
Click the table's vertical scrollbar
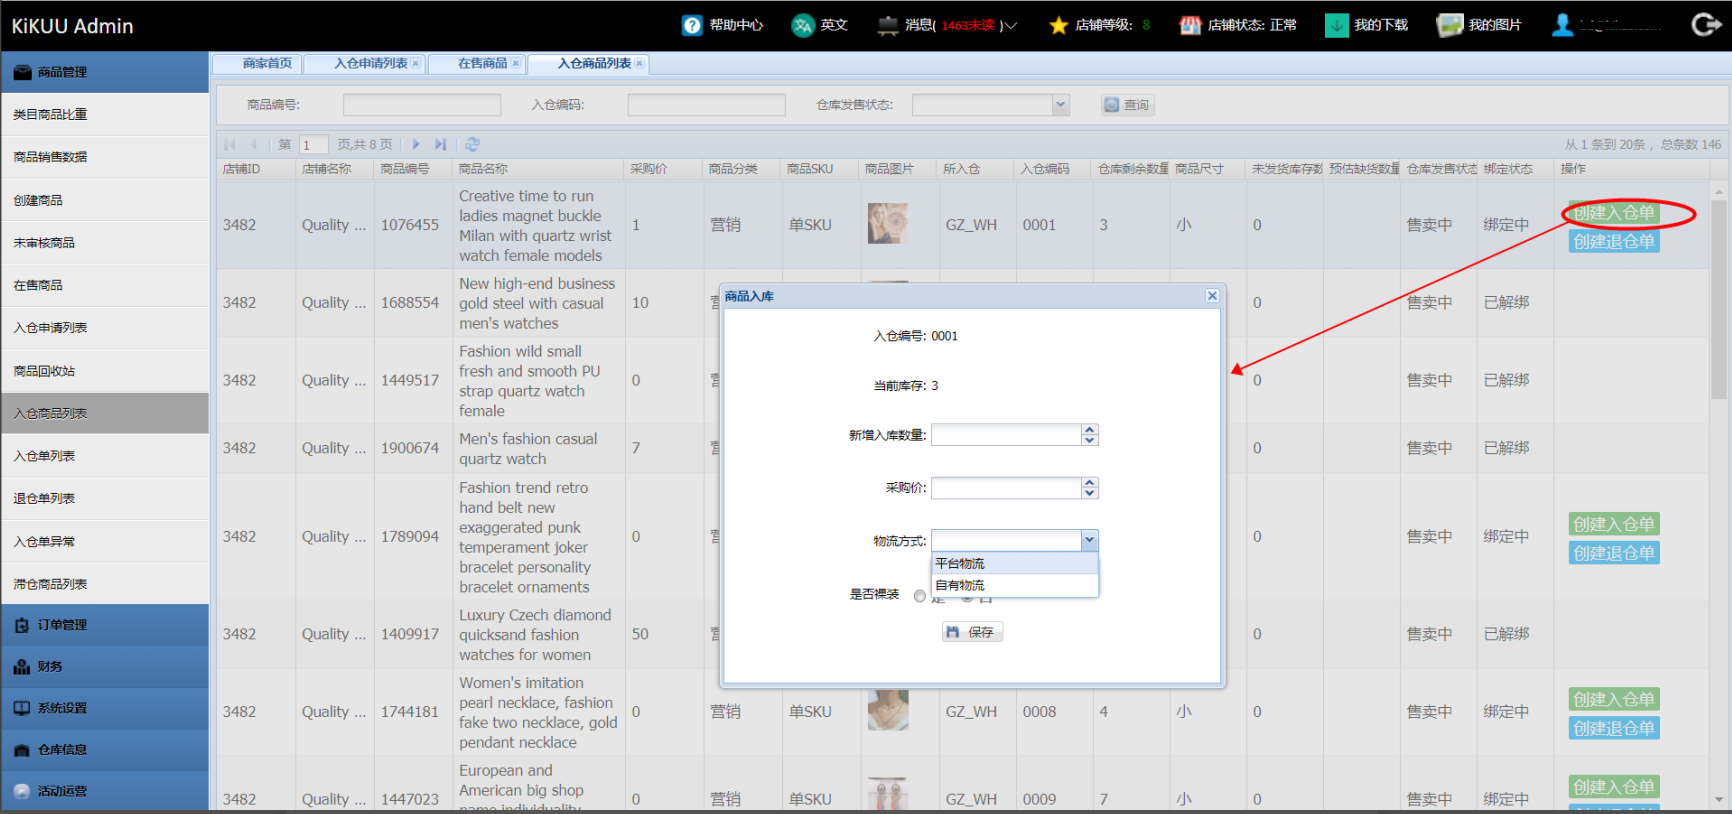[1718, 300]
